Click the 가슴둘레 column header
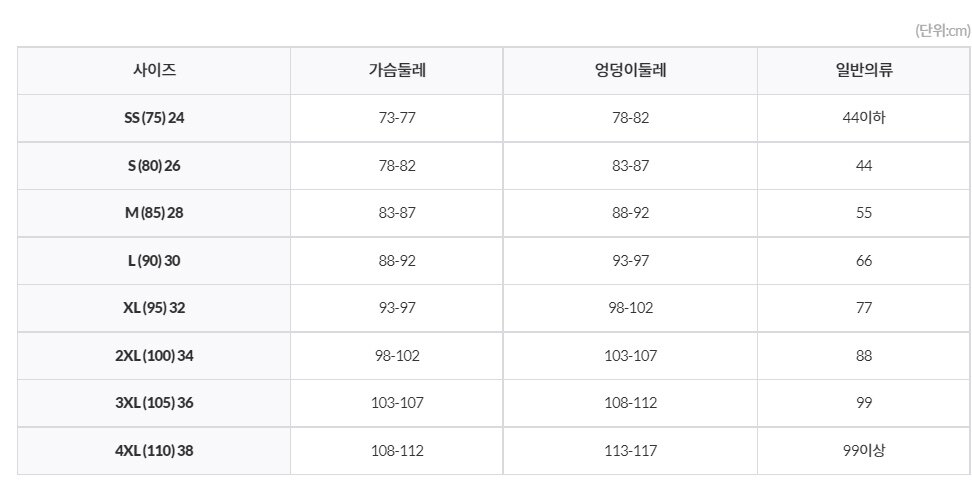The width and height of the screenshot is (972, 481). pos(397,71)
